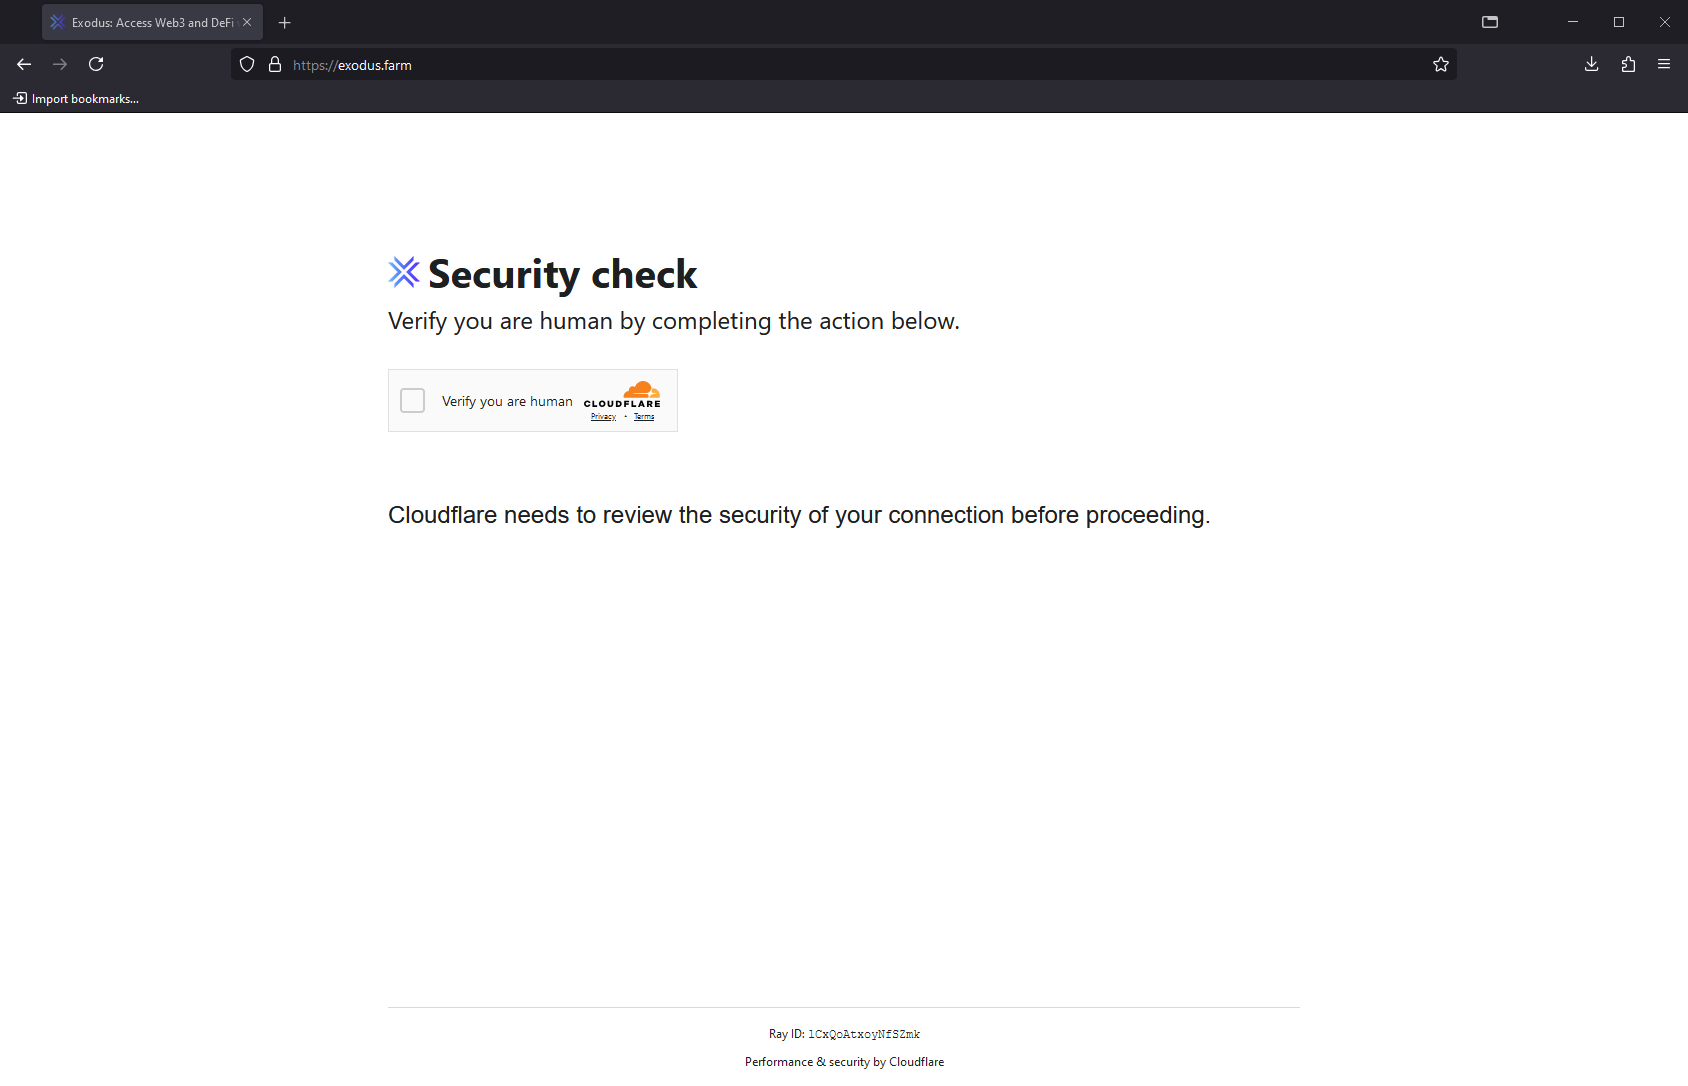
Task: Open the Cloudflare Terms link
Action: (644, 417)
